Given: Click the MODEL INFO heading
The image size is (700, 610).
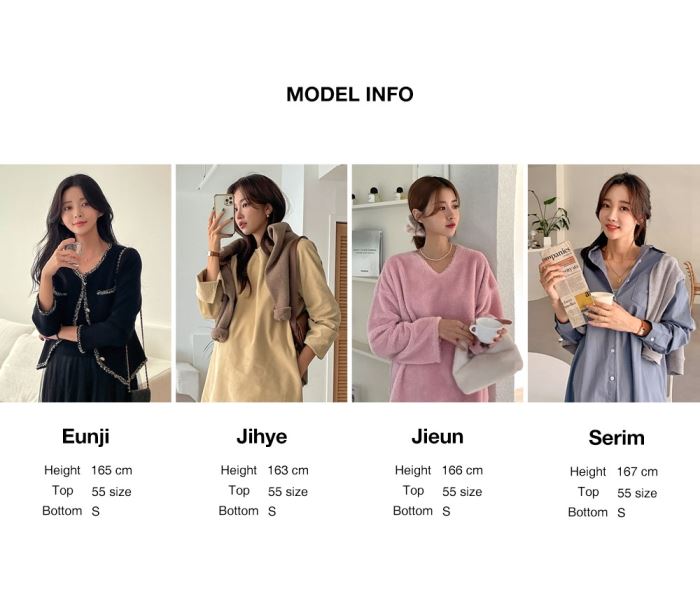Looking at the screenshot, I should pos(350,94).
